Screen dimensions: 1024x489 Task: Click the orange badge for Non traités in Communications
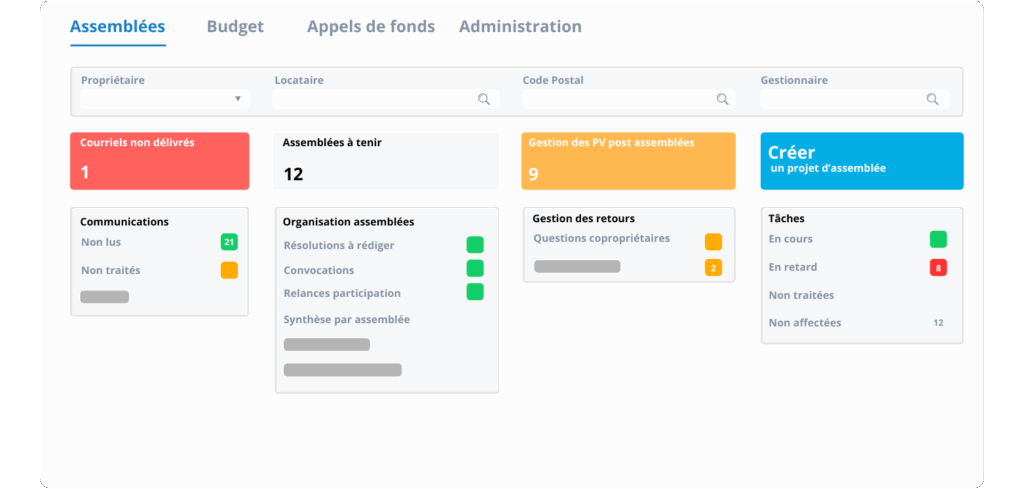(229, 270)
